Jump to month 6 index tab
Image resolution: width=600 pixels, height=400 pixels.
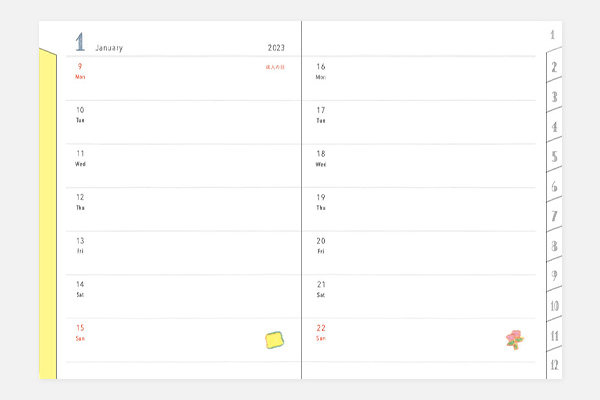(x=554, y=186)
